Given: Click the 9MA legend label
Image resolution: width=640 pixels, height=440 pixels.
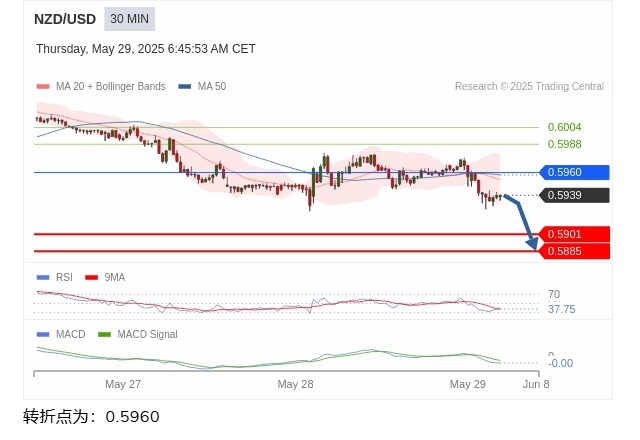Looking at the screenshot, I should (115, 278).
